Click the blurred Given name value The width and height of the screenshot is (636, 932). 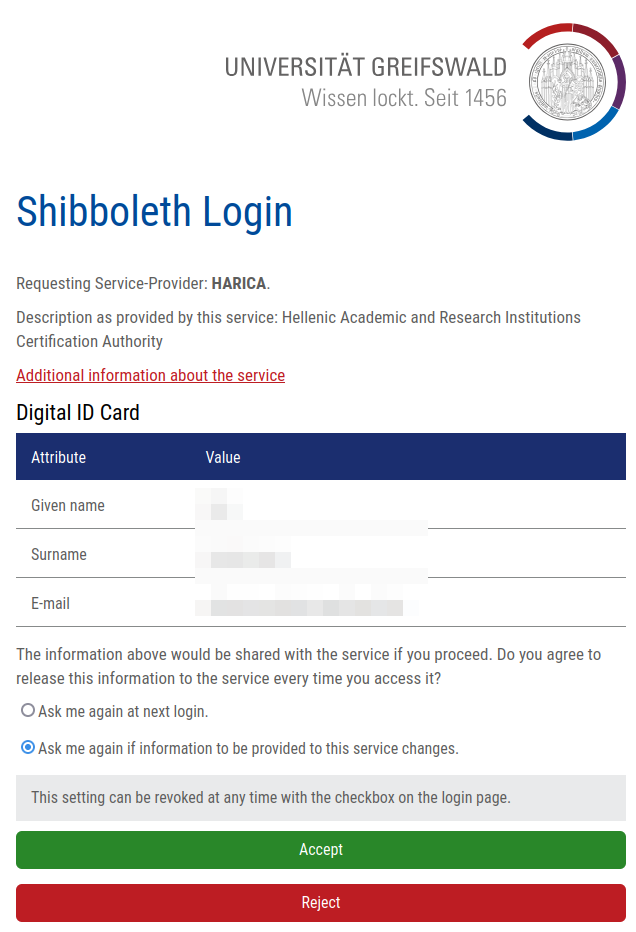pos(220,505)
